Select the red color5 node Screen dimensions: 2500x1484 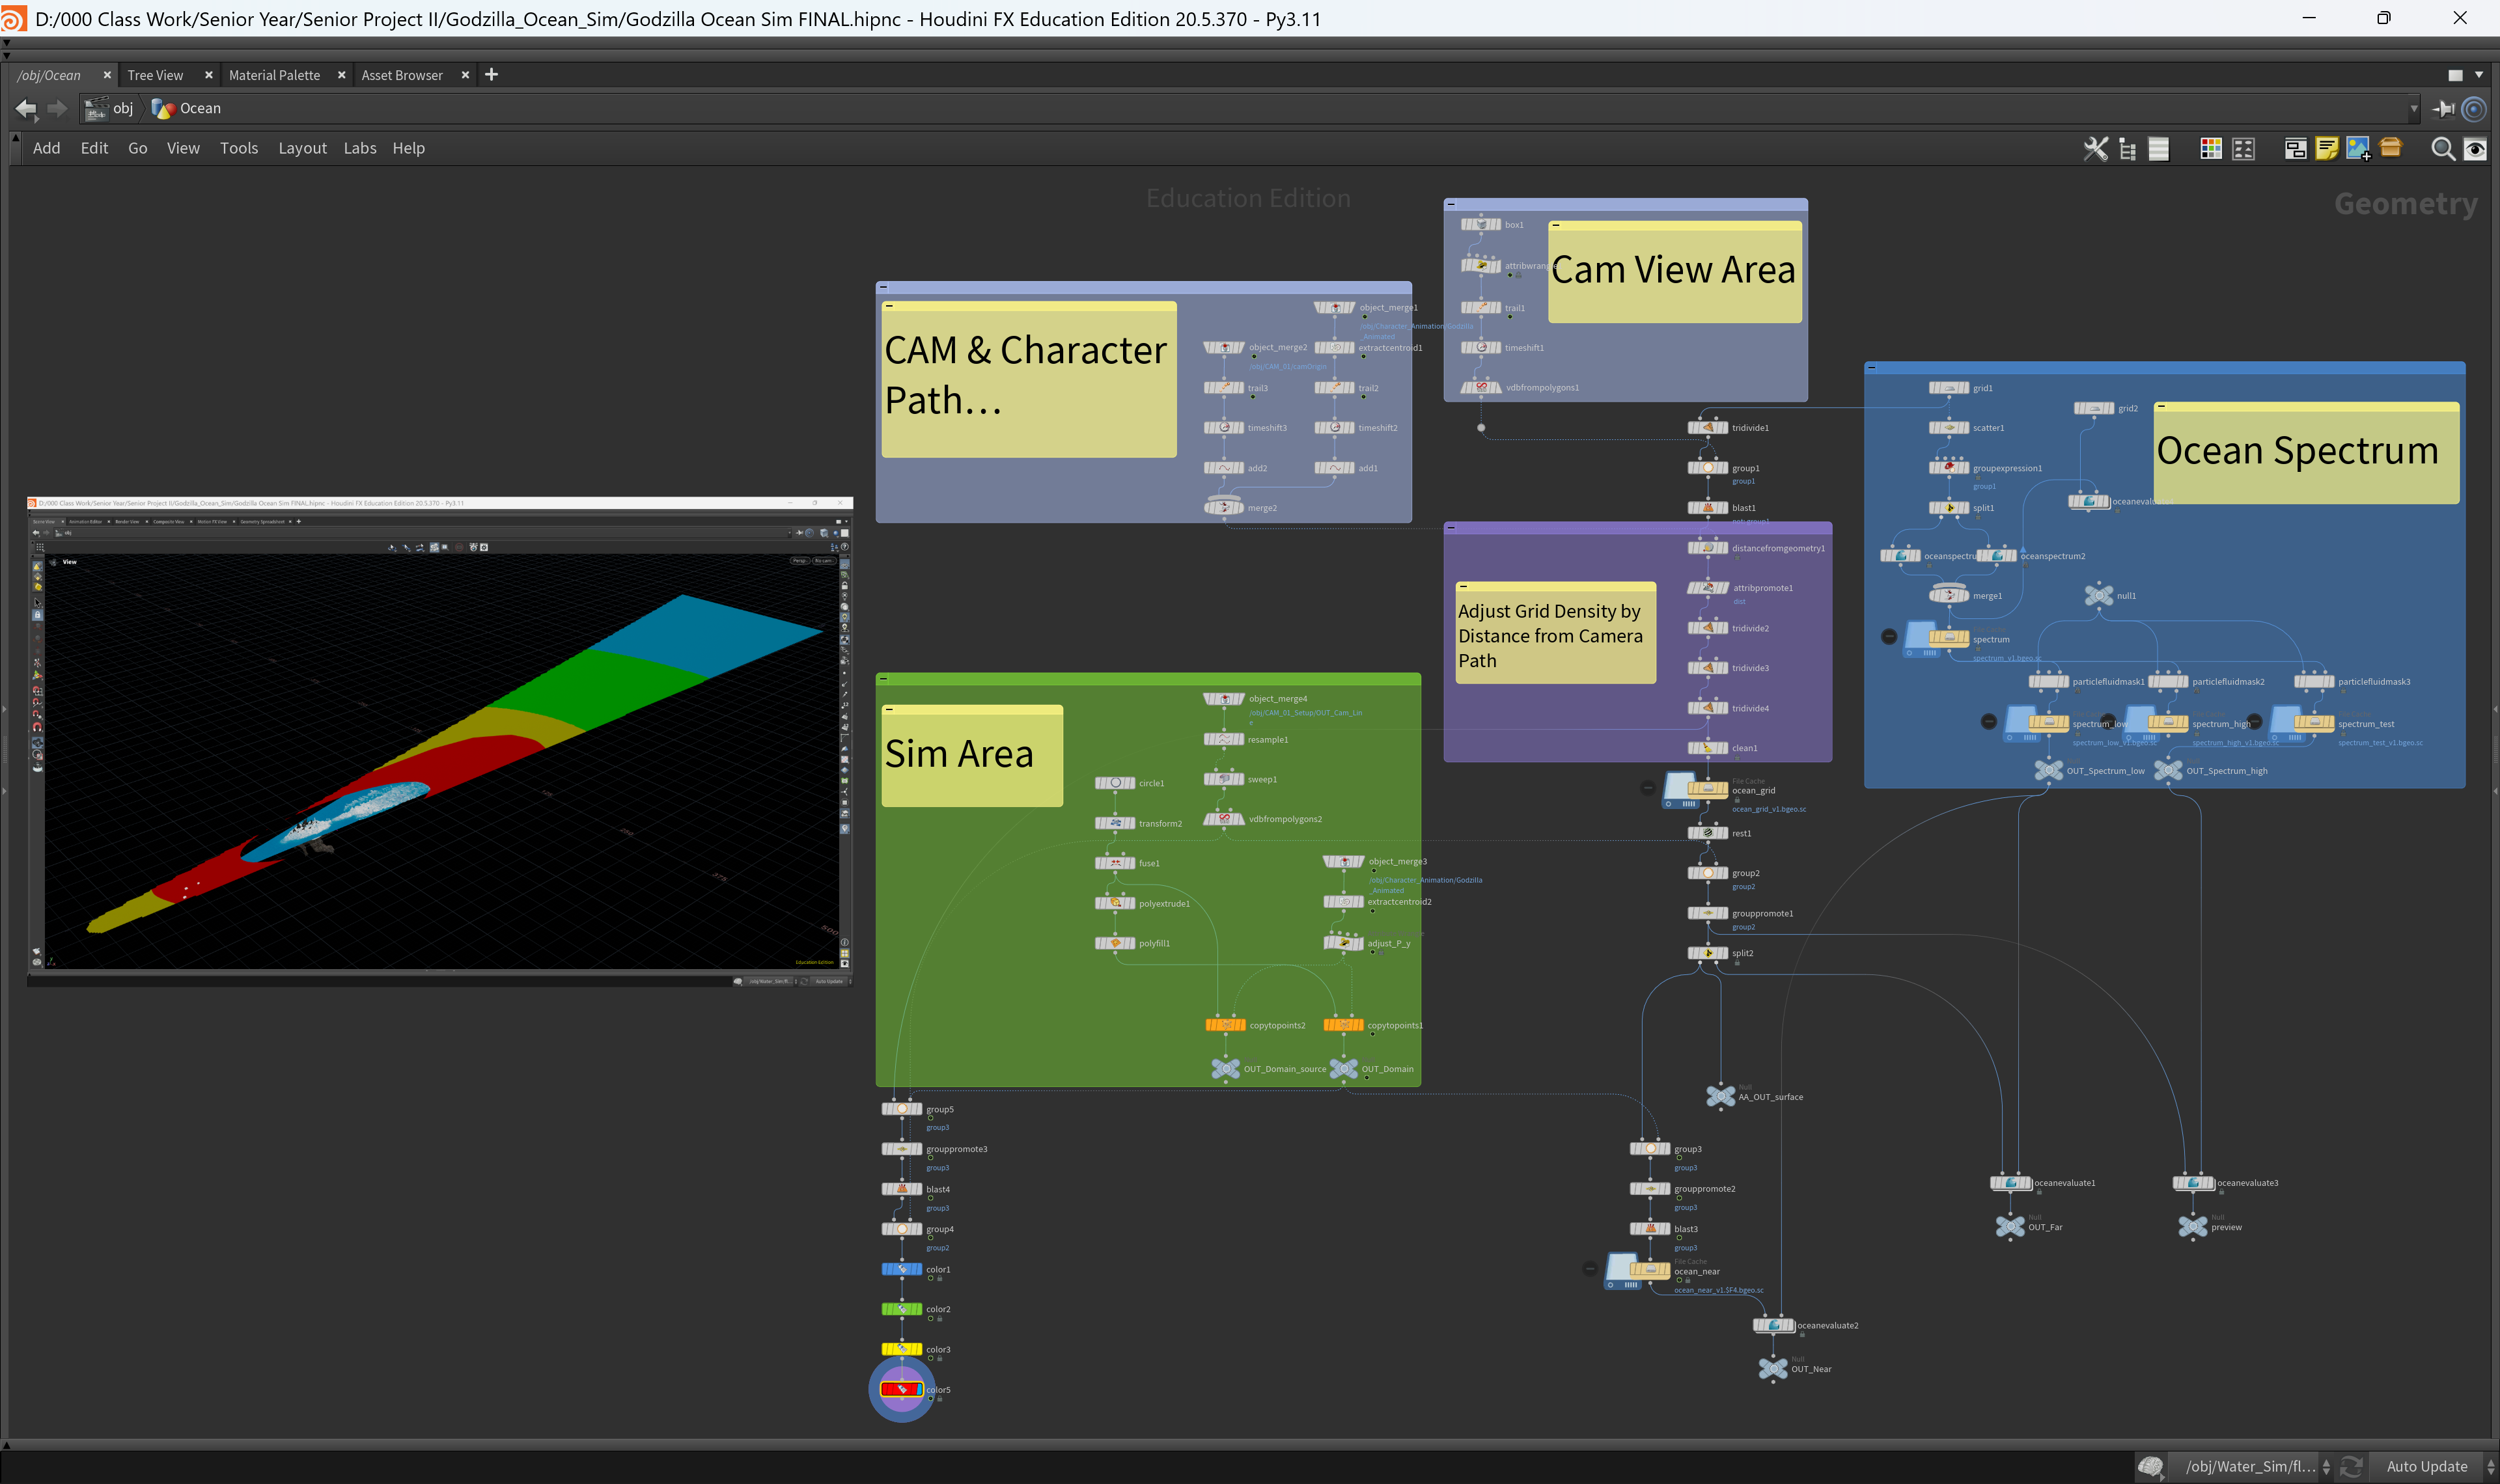(x=902, y=1389)
